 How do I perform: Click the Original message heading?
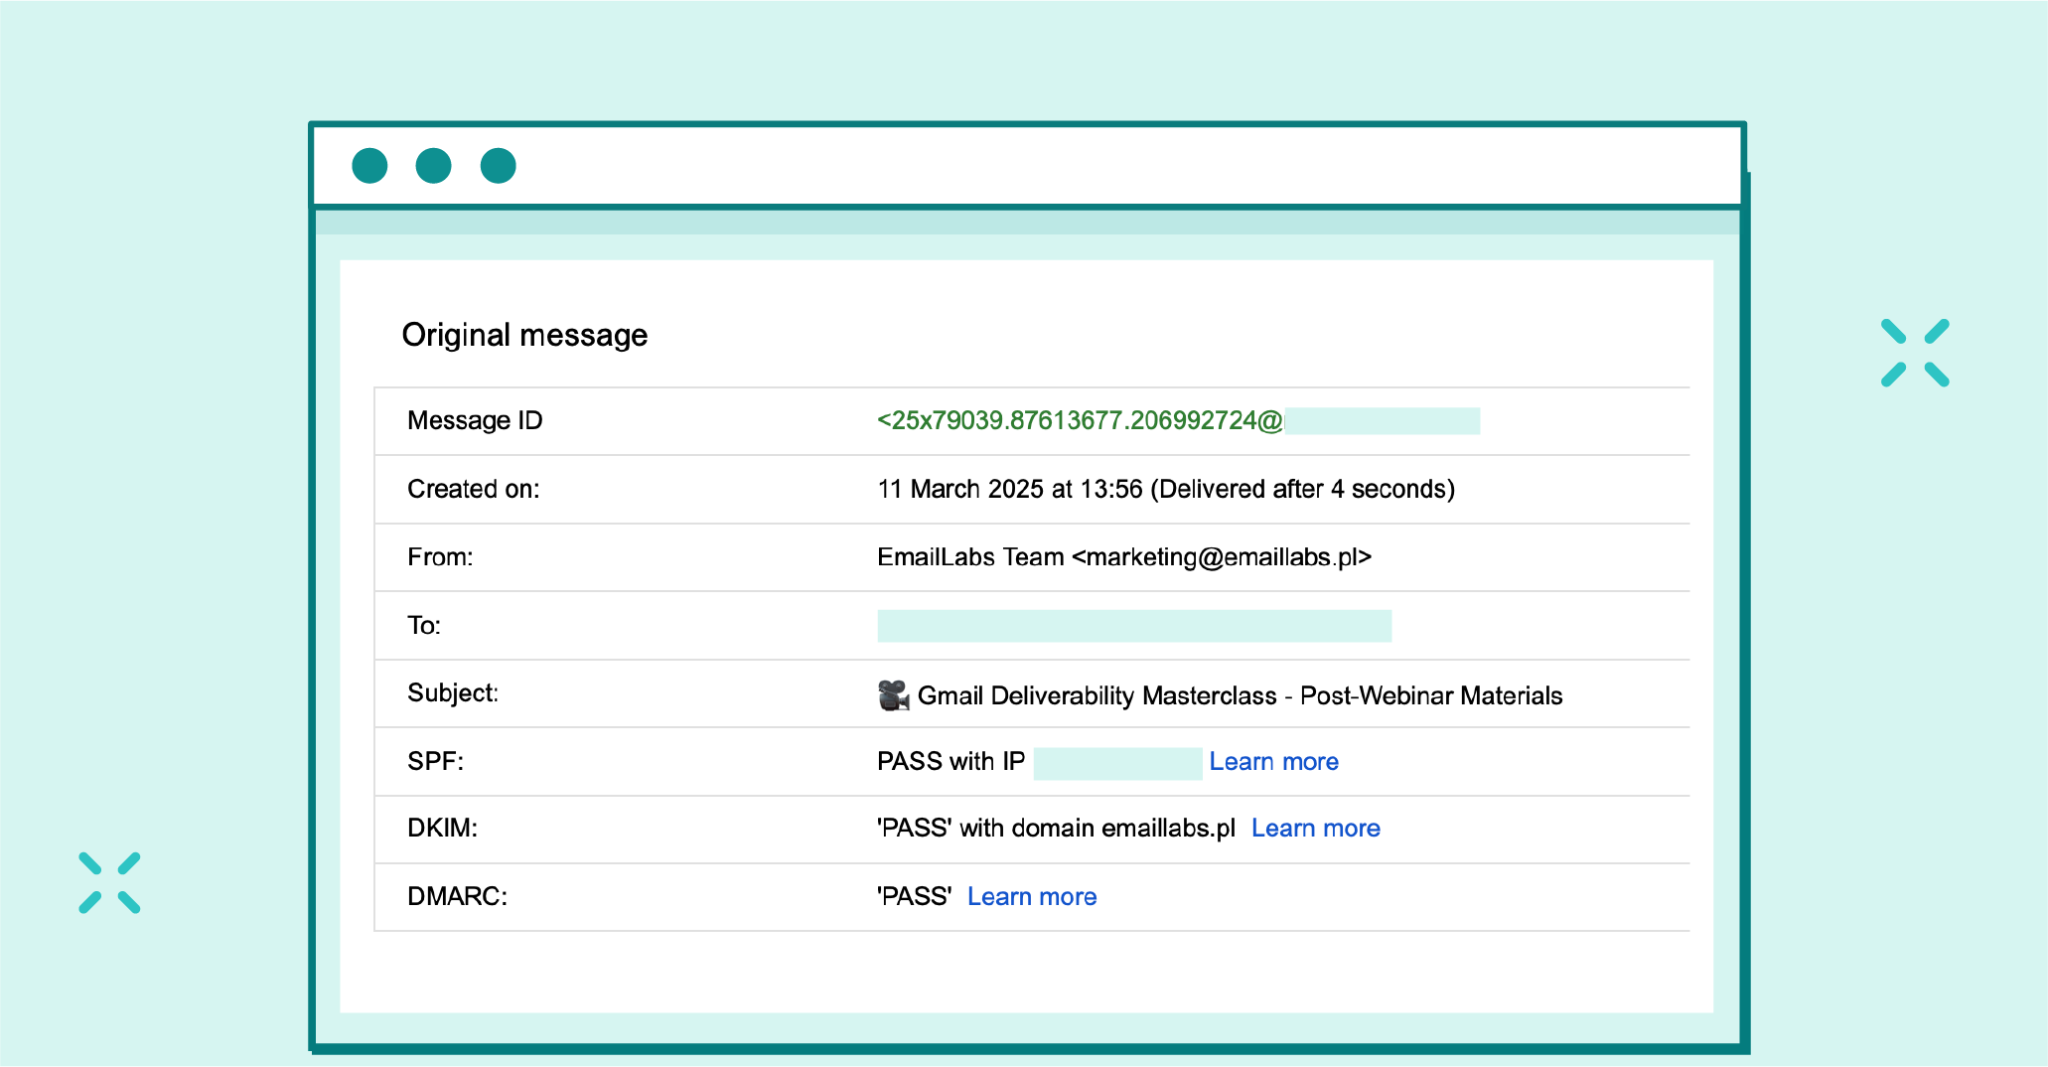pyautogui.click(x=524, y=334)
